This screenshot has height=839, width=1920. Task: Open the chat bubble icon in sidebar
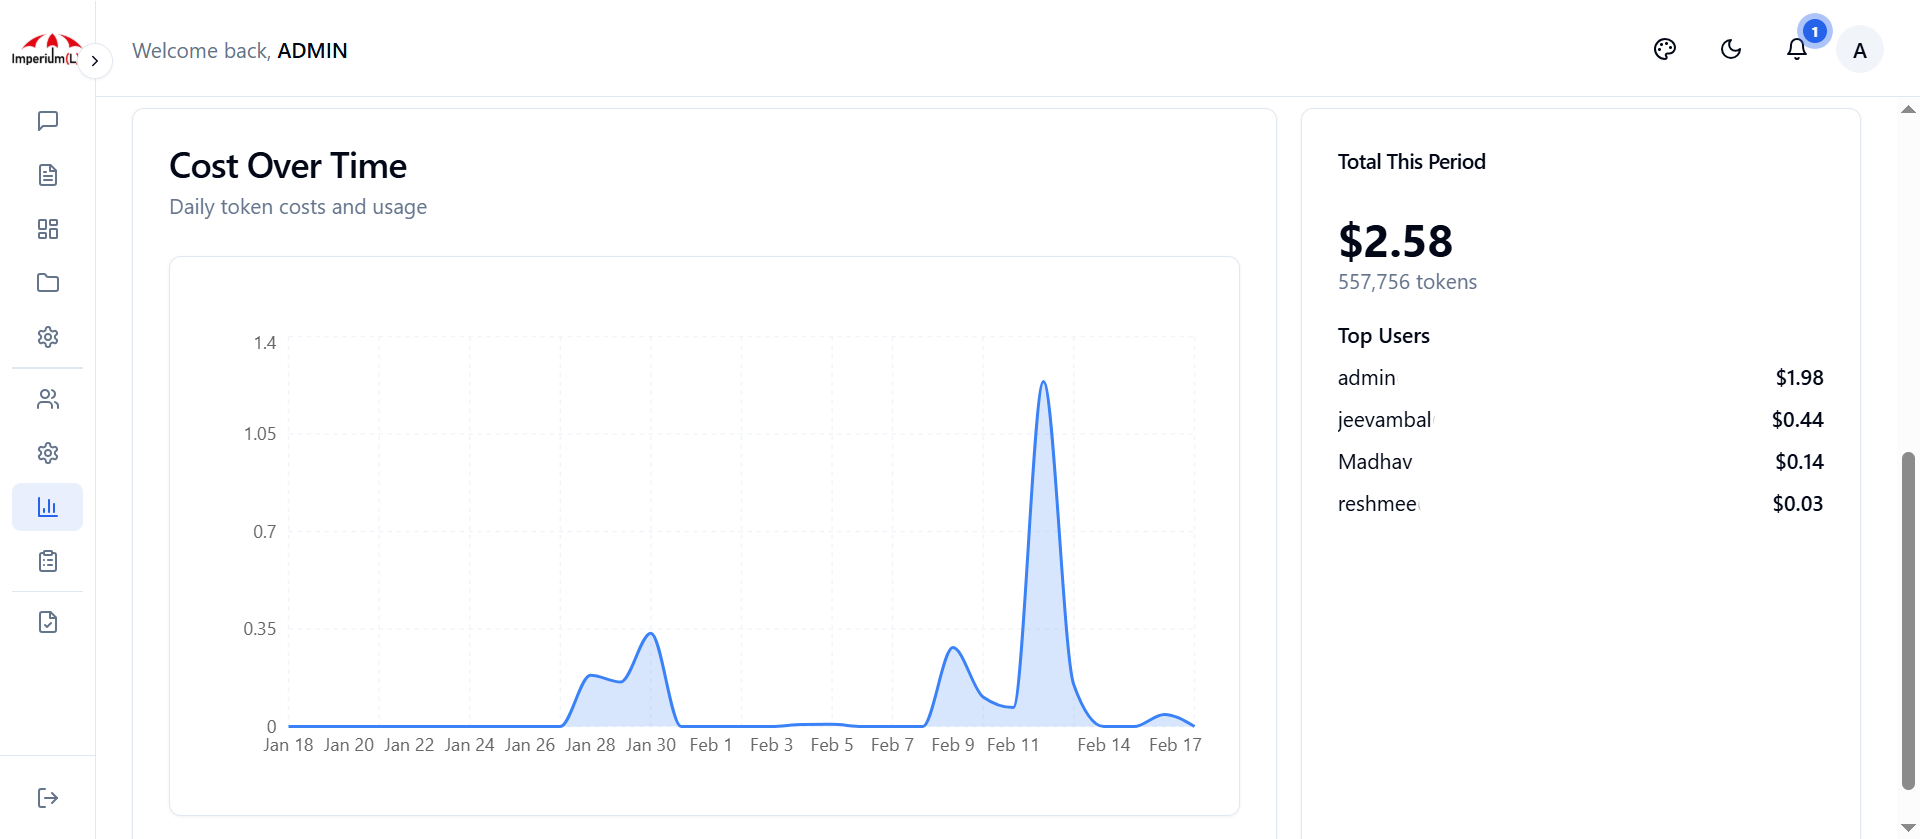point(47,121)
